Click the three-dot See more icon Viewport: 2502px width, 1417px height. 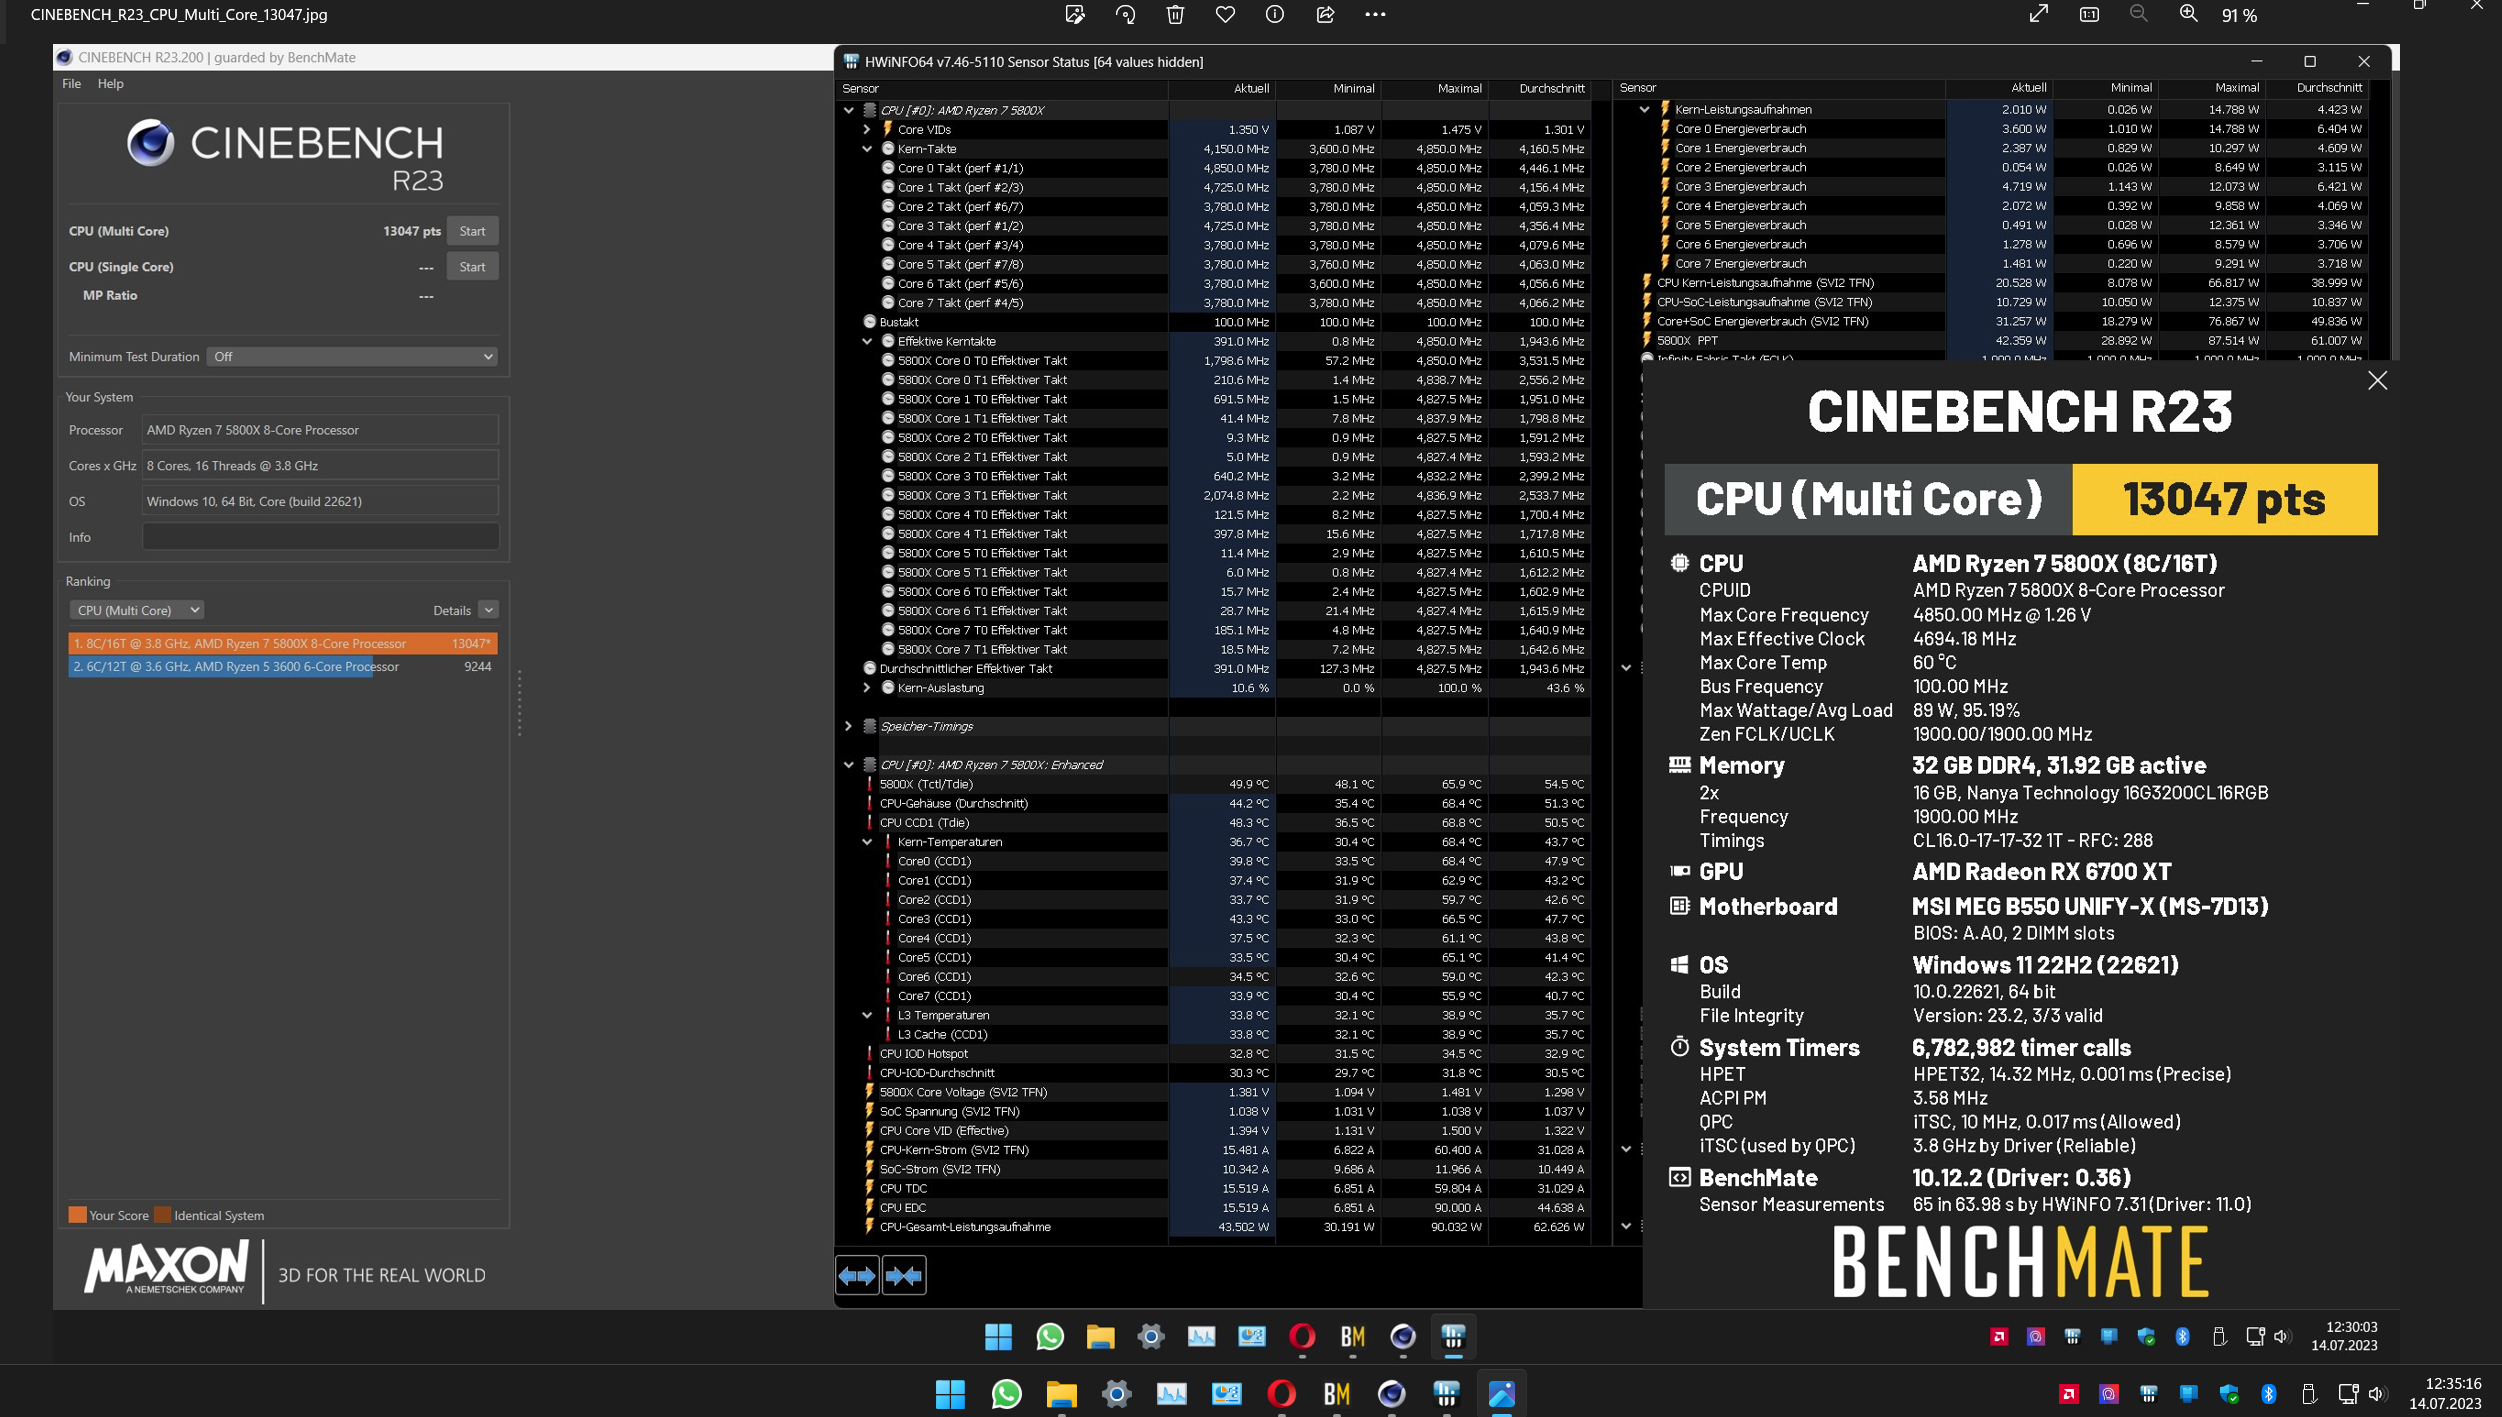[x=1375, y=14]
